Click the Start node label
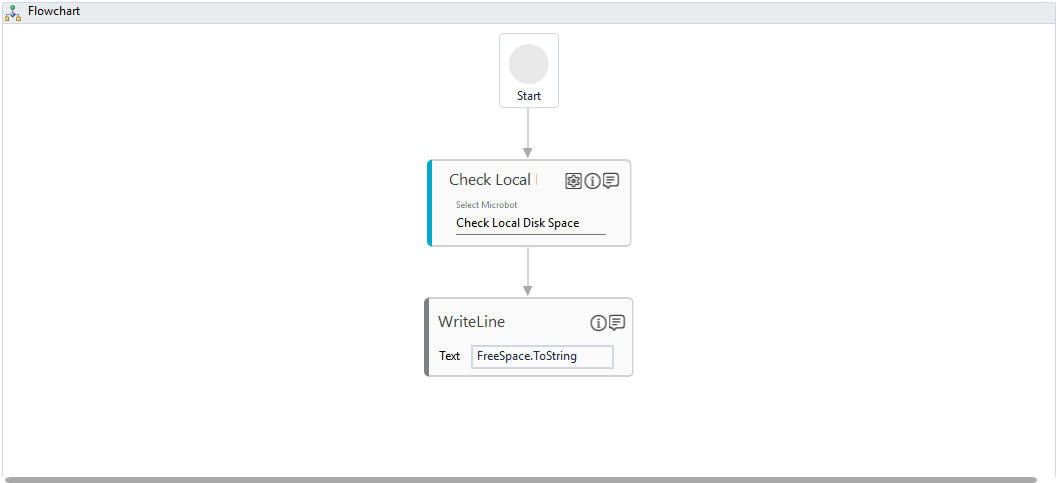This screenshot has height=483, width=1062. point(529,96)
